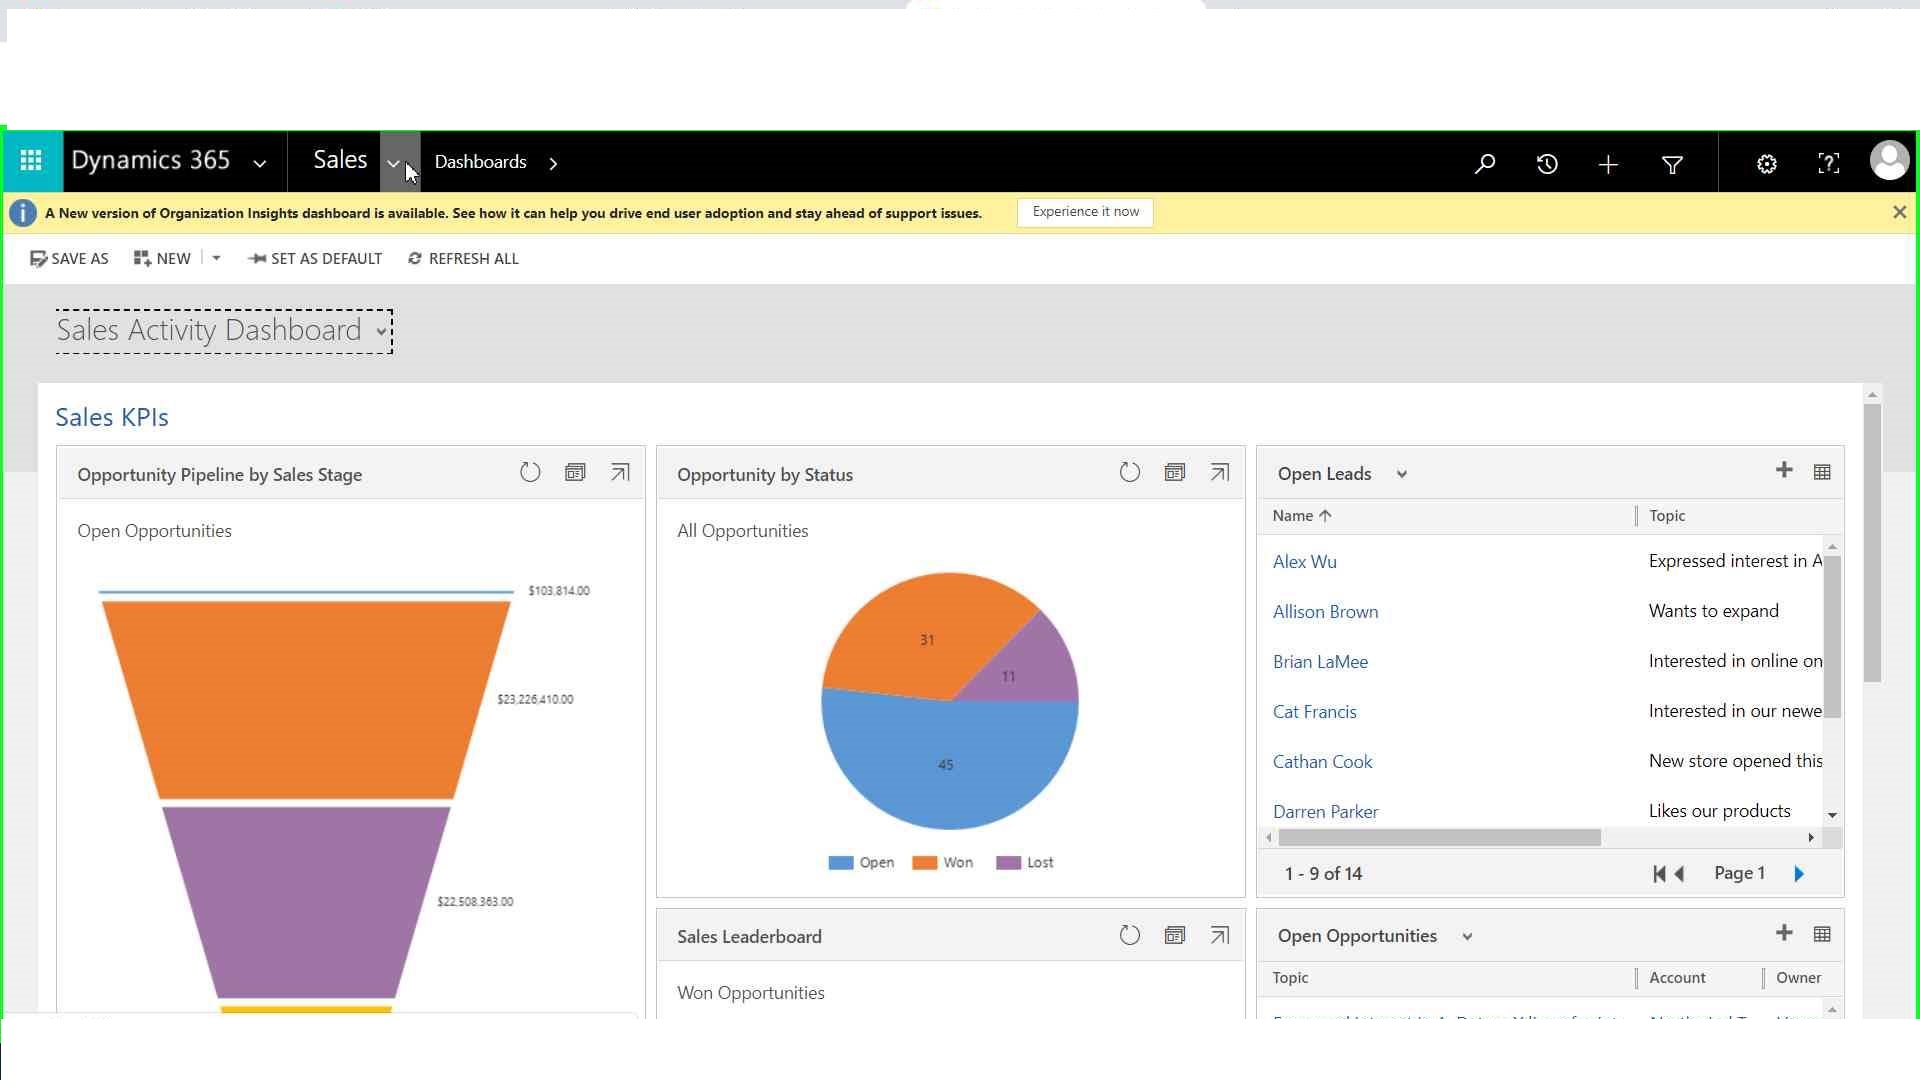Expand the Sales Activity Dashboard selector
This screenshot has width=1920, height=1080.
coord(382,331)
